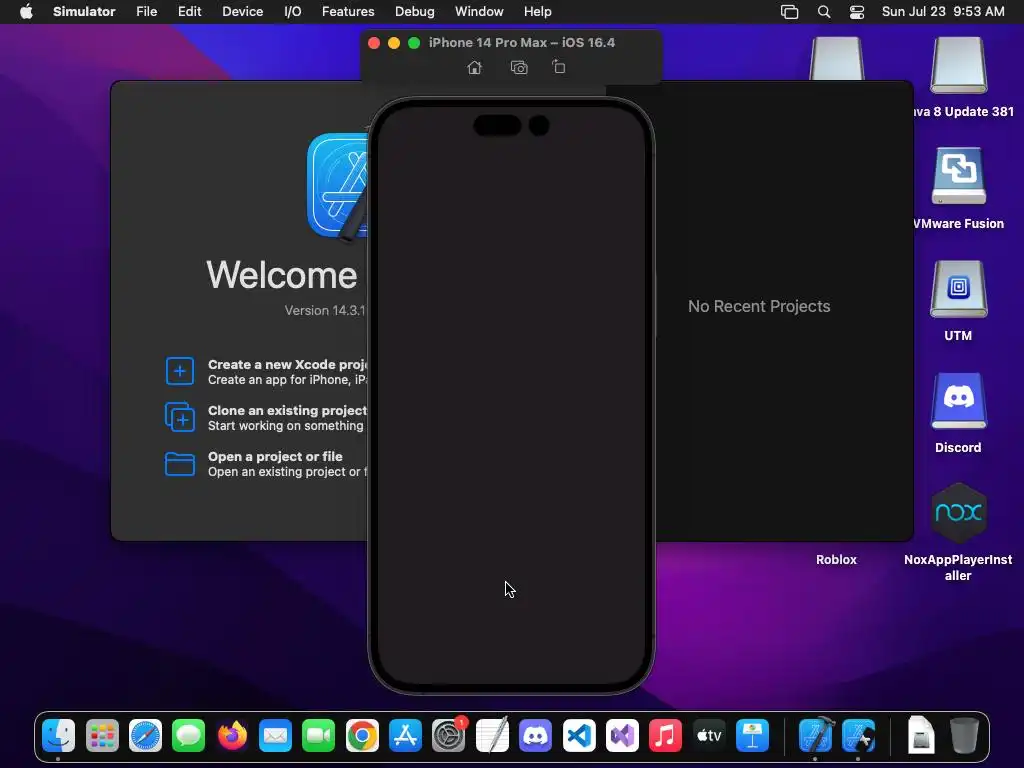This screenshot has height=768, width=1024.
Task: Select the Roblox desktop item label
Action: pyautogui.click(x=836, y=560)
